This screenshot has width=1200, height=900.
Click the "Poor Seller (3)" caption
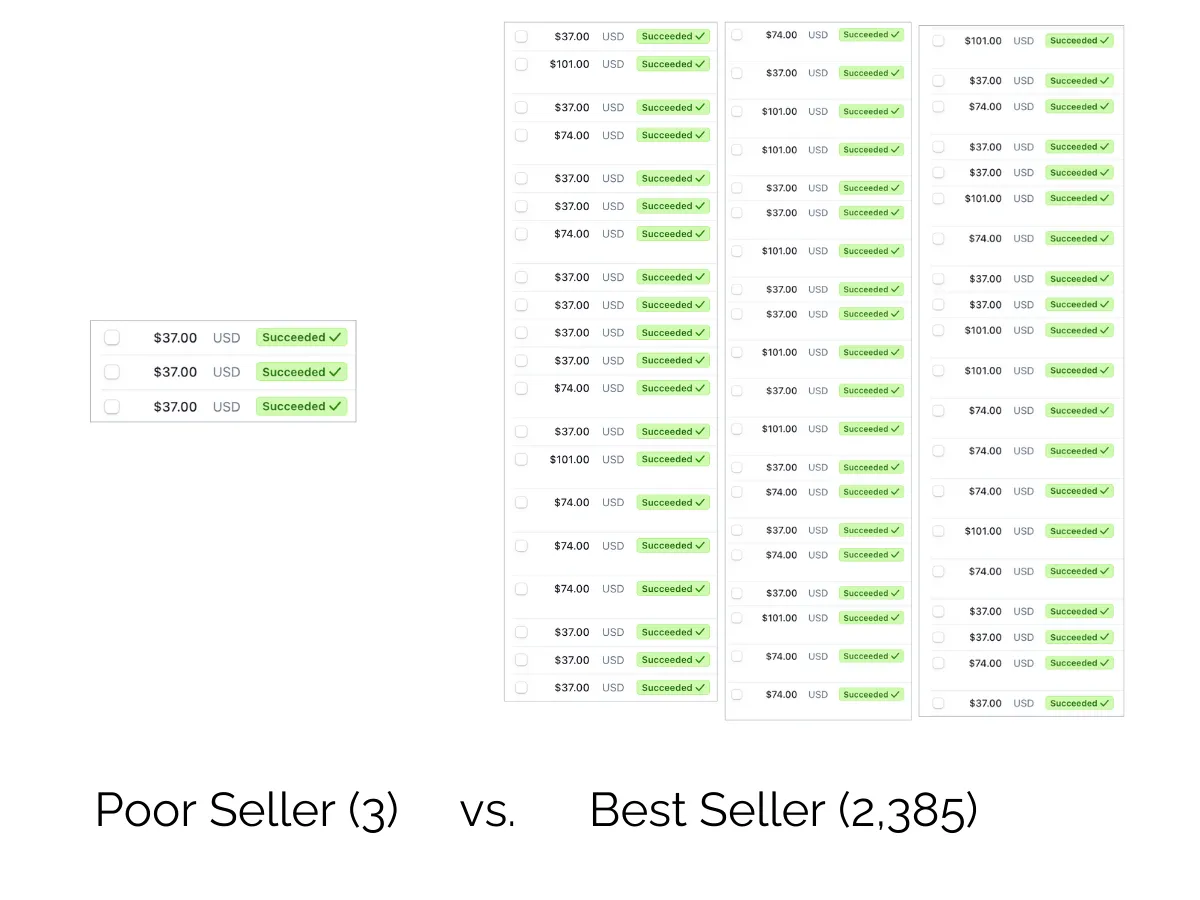tap(247, 810)
